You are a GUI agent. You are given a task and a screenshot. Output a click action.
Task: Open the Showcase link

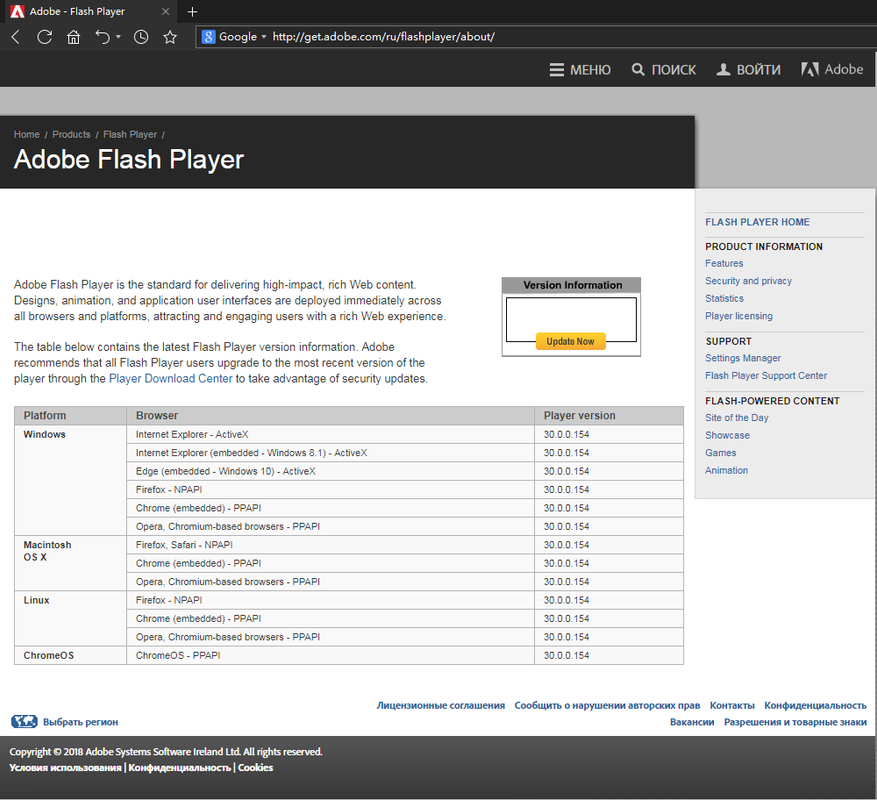(x=727, y=435)
